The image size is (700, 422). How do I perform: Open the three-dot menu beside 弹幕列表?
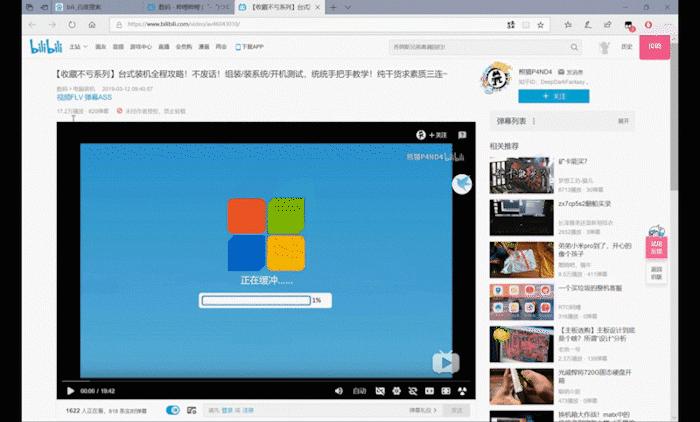click(x=534, y=121)
